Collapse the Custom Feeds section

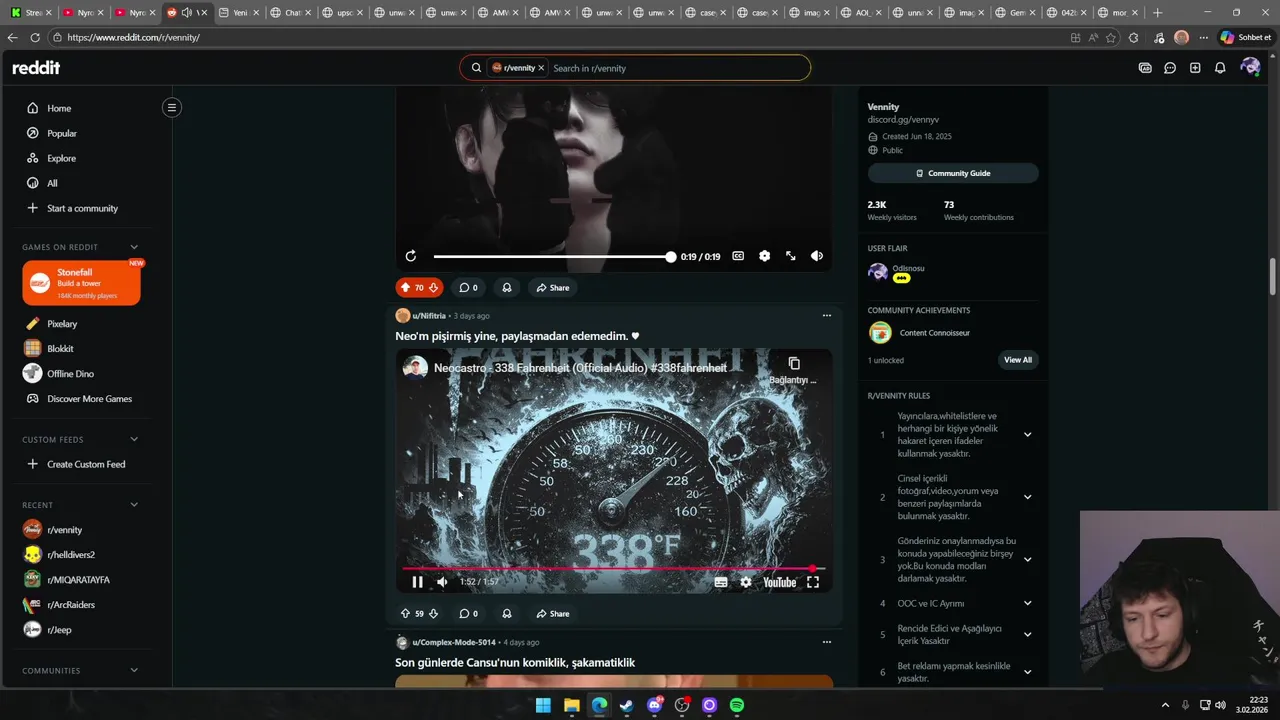click(x=134, y=439)
